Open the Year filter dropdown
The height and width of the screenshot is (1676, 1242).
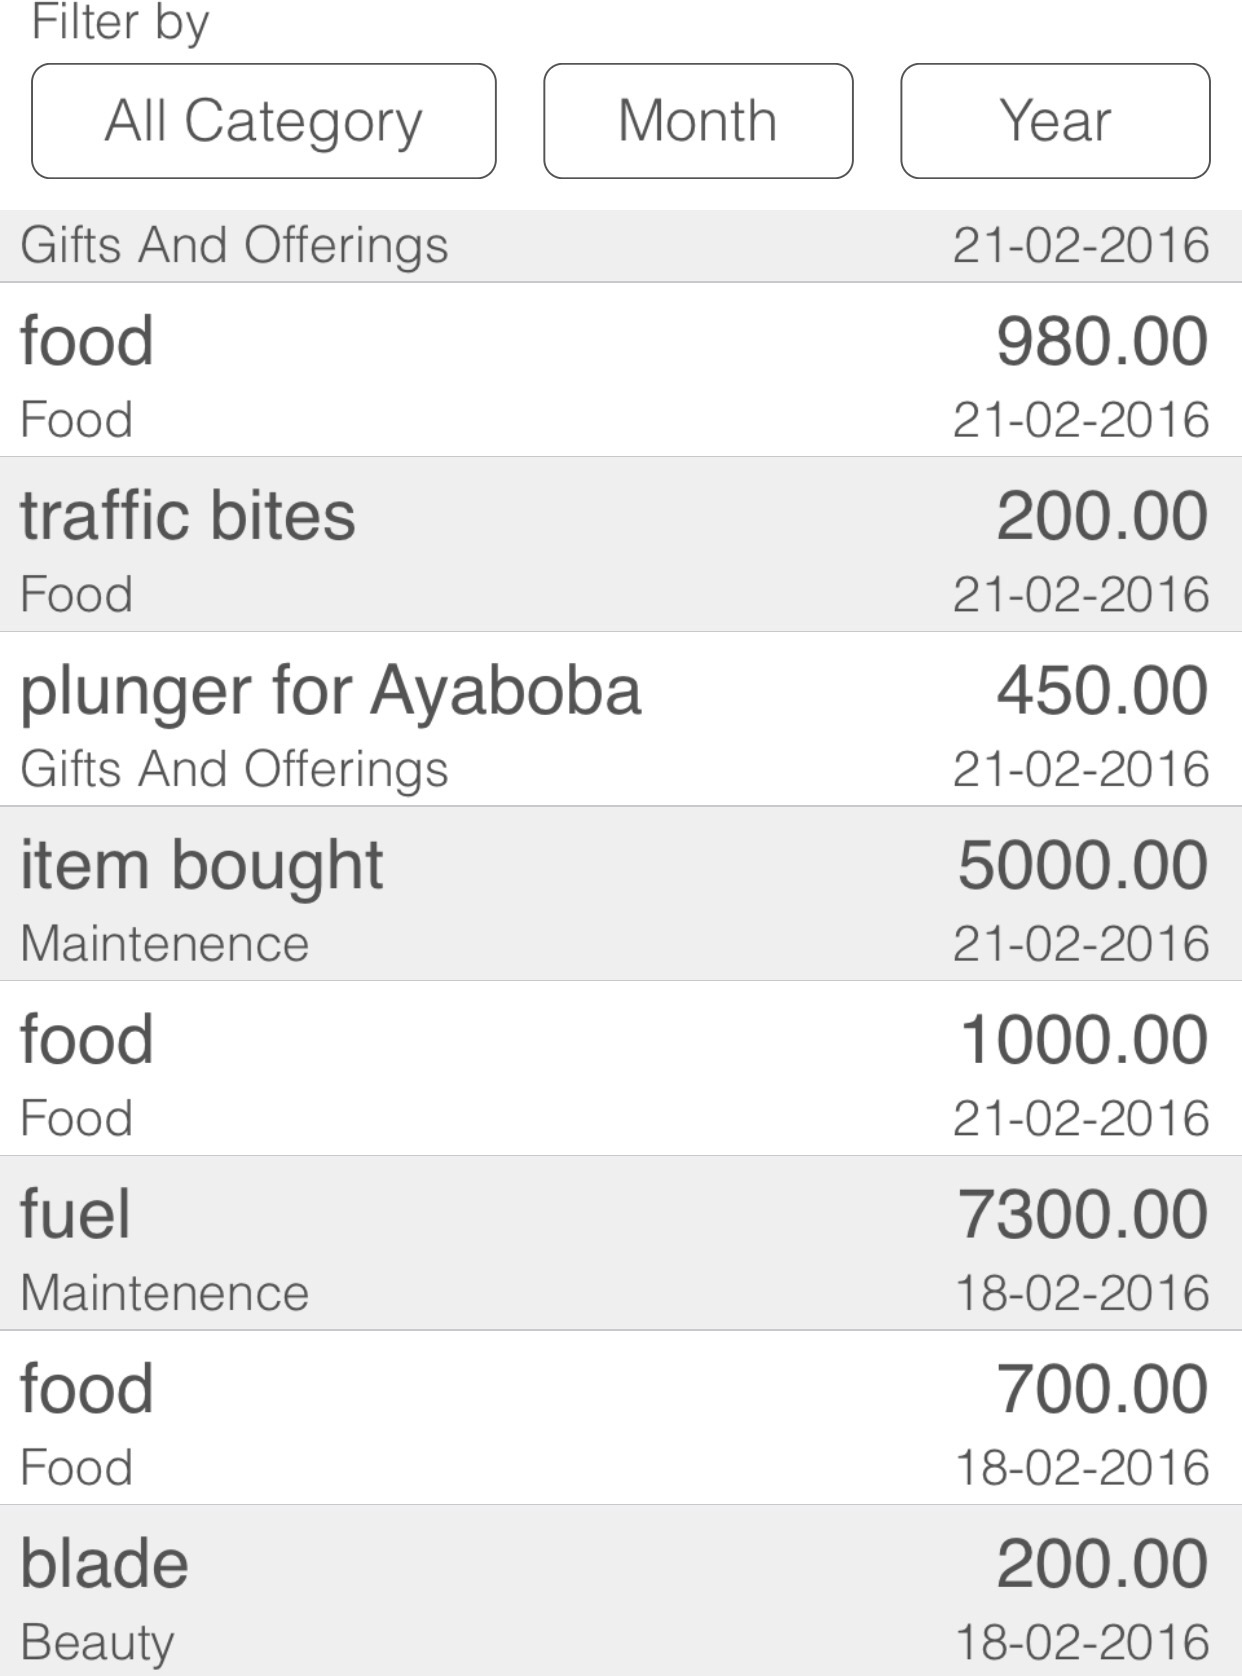[1054, 121]
